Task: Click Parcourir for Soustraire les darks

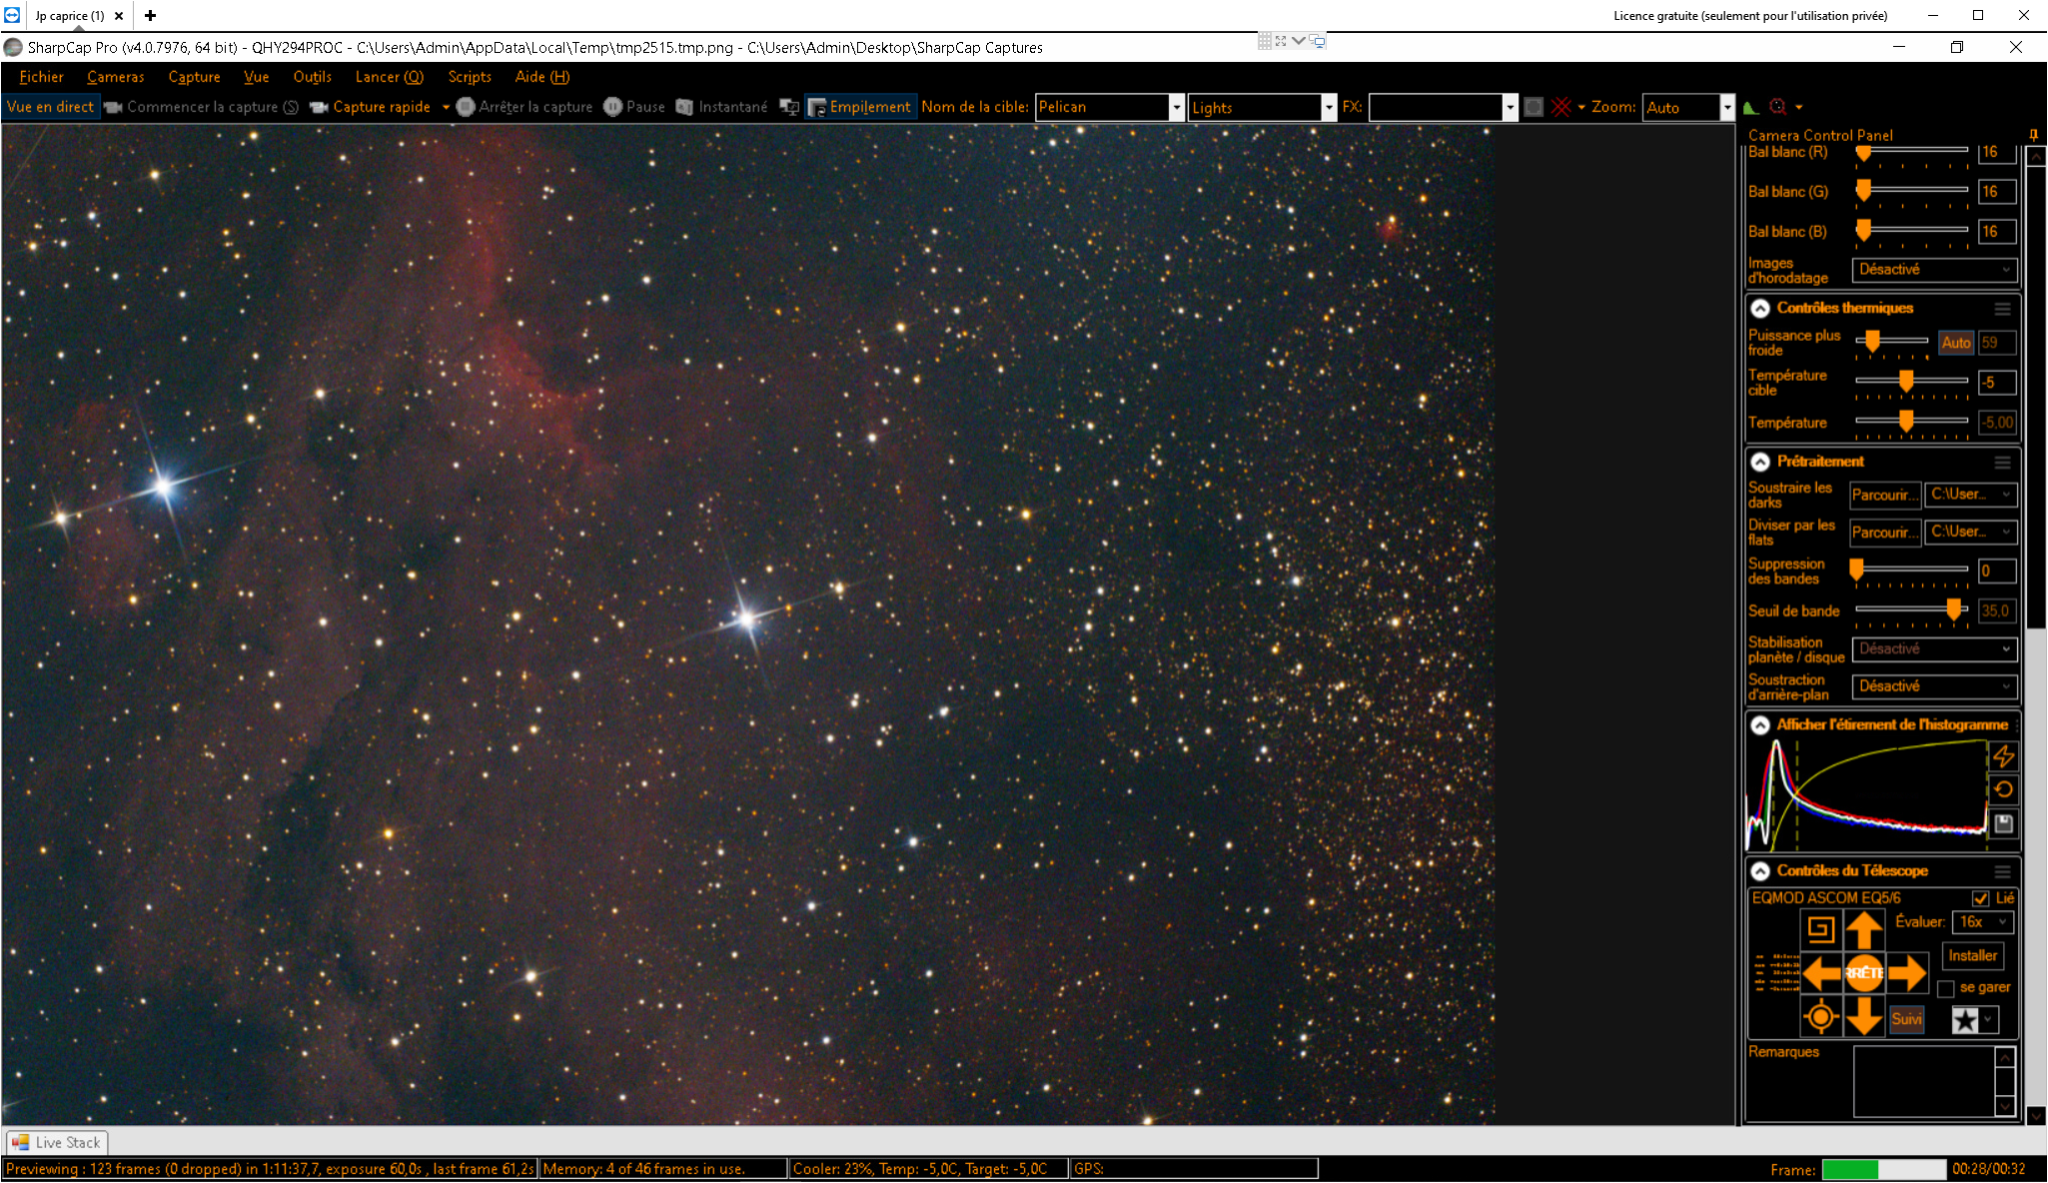Action: 1884,495
